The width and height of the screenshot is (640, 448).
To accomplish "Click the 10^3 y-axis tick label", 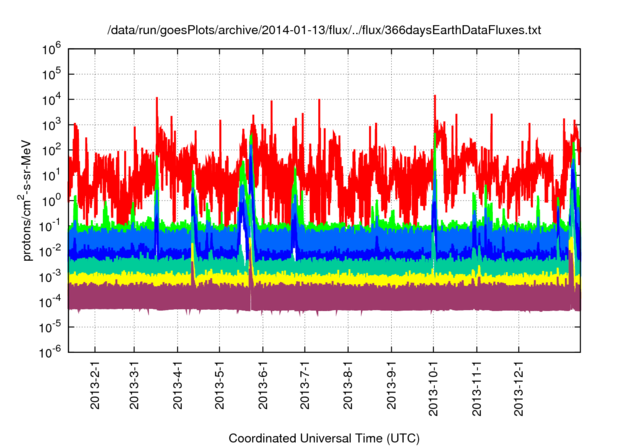I will click(51, 125).
